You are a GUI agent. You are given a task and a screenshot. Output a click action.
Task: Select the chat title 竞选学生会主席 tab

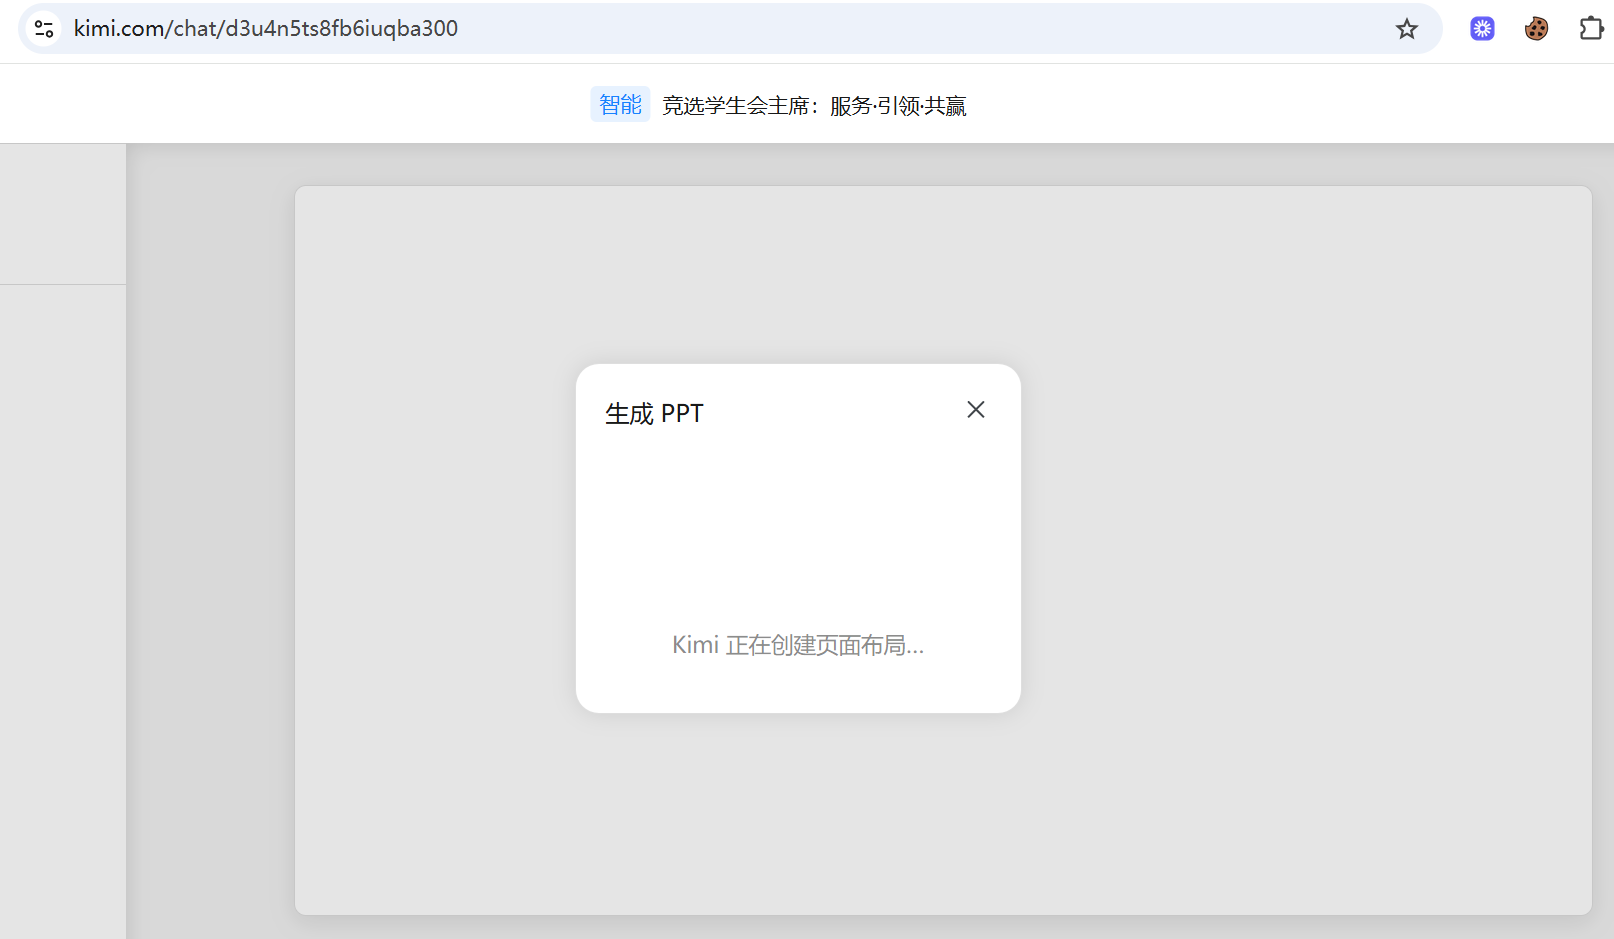[814, 104]
